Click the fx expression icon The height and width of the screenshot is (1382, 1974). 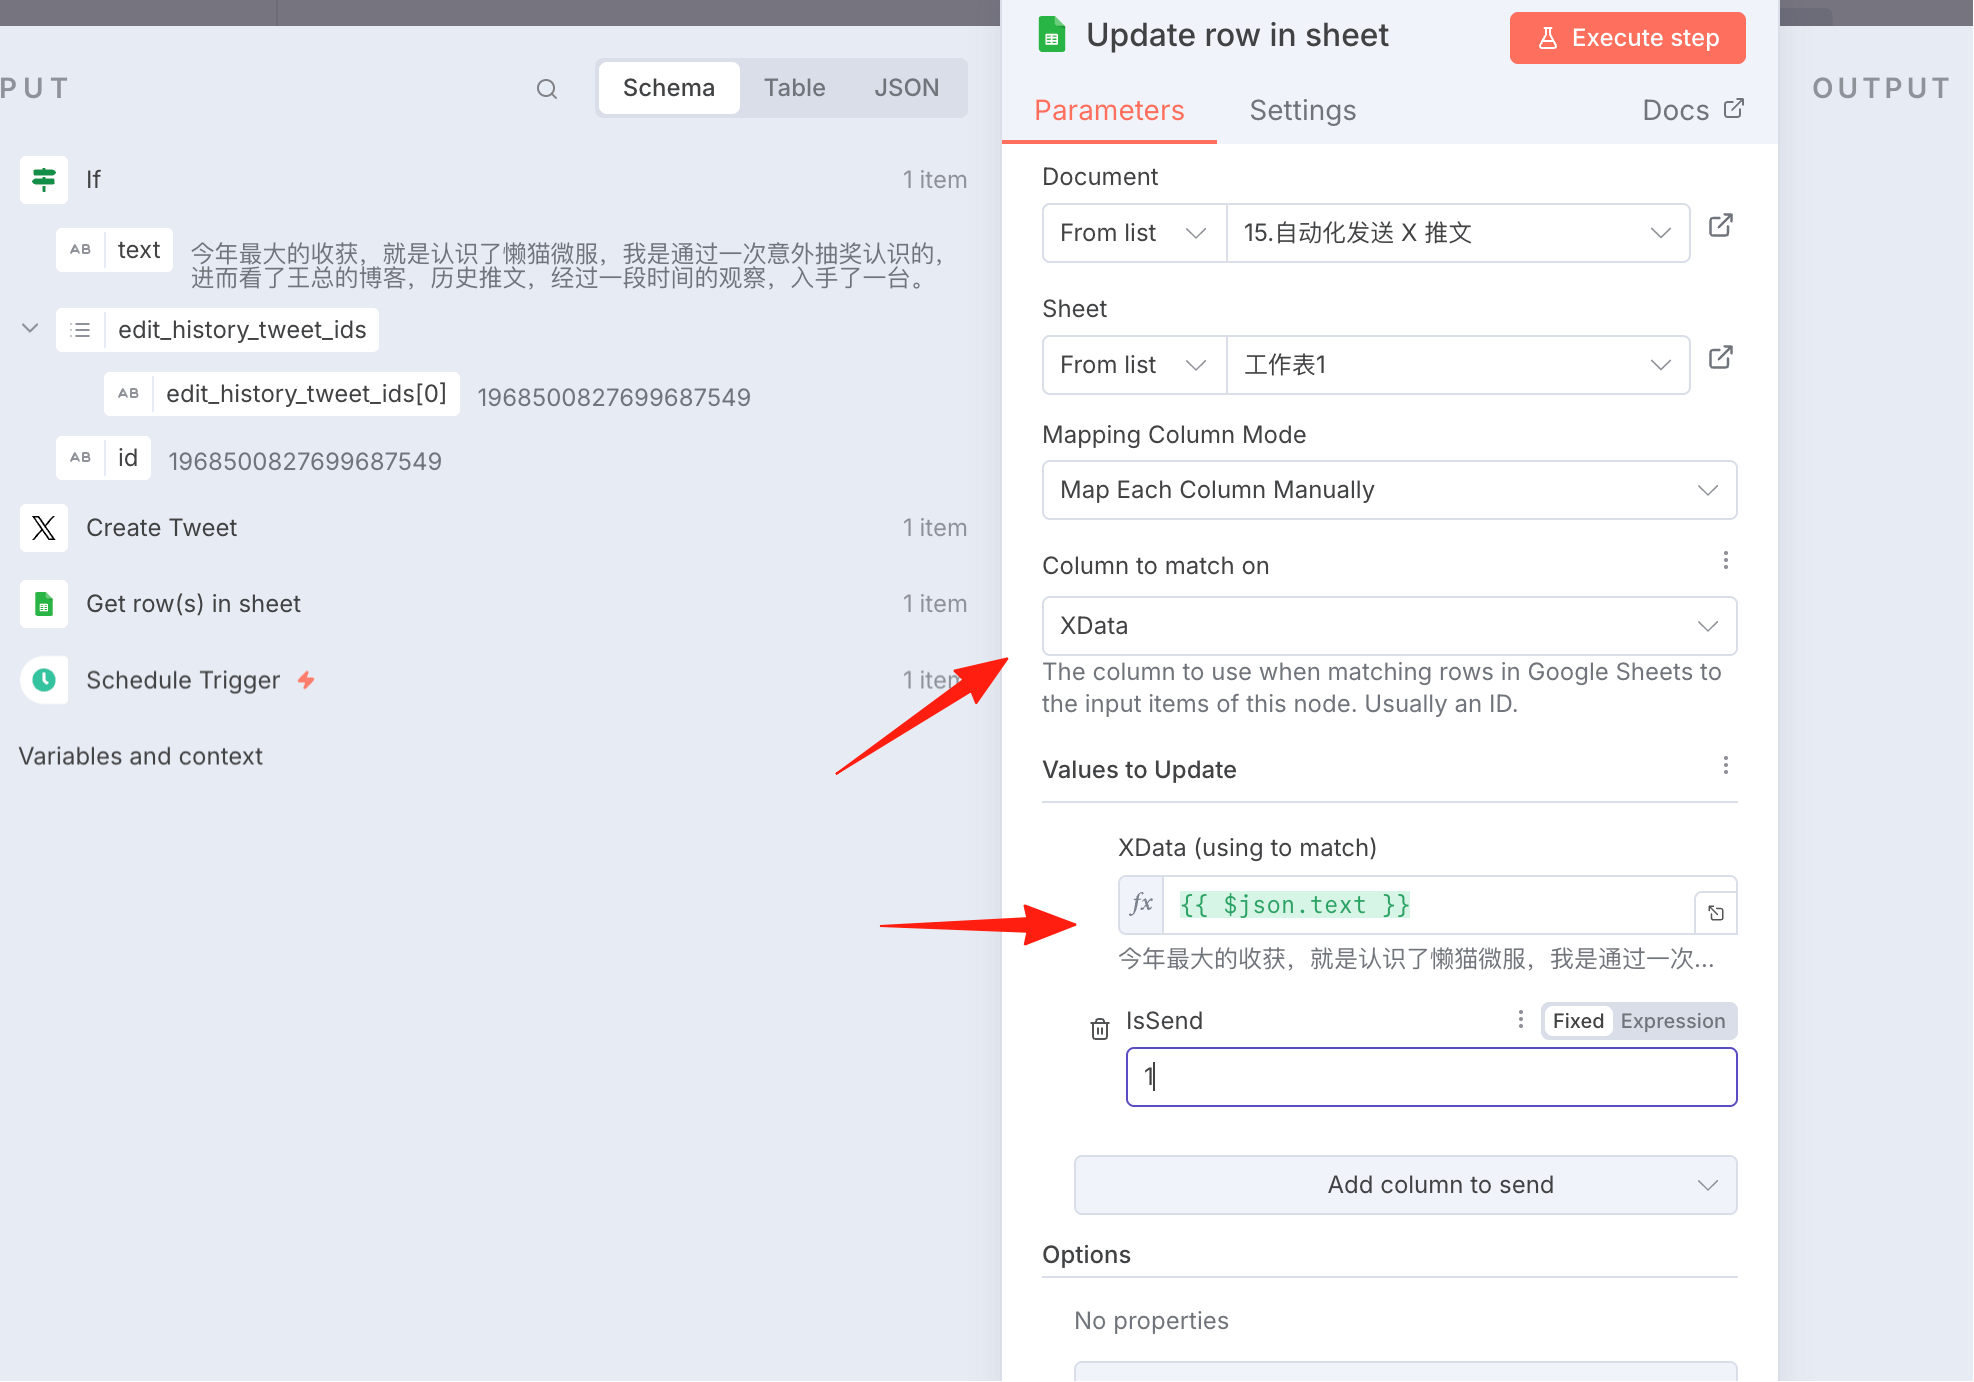1141,905
